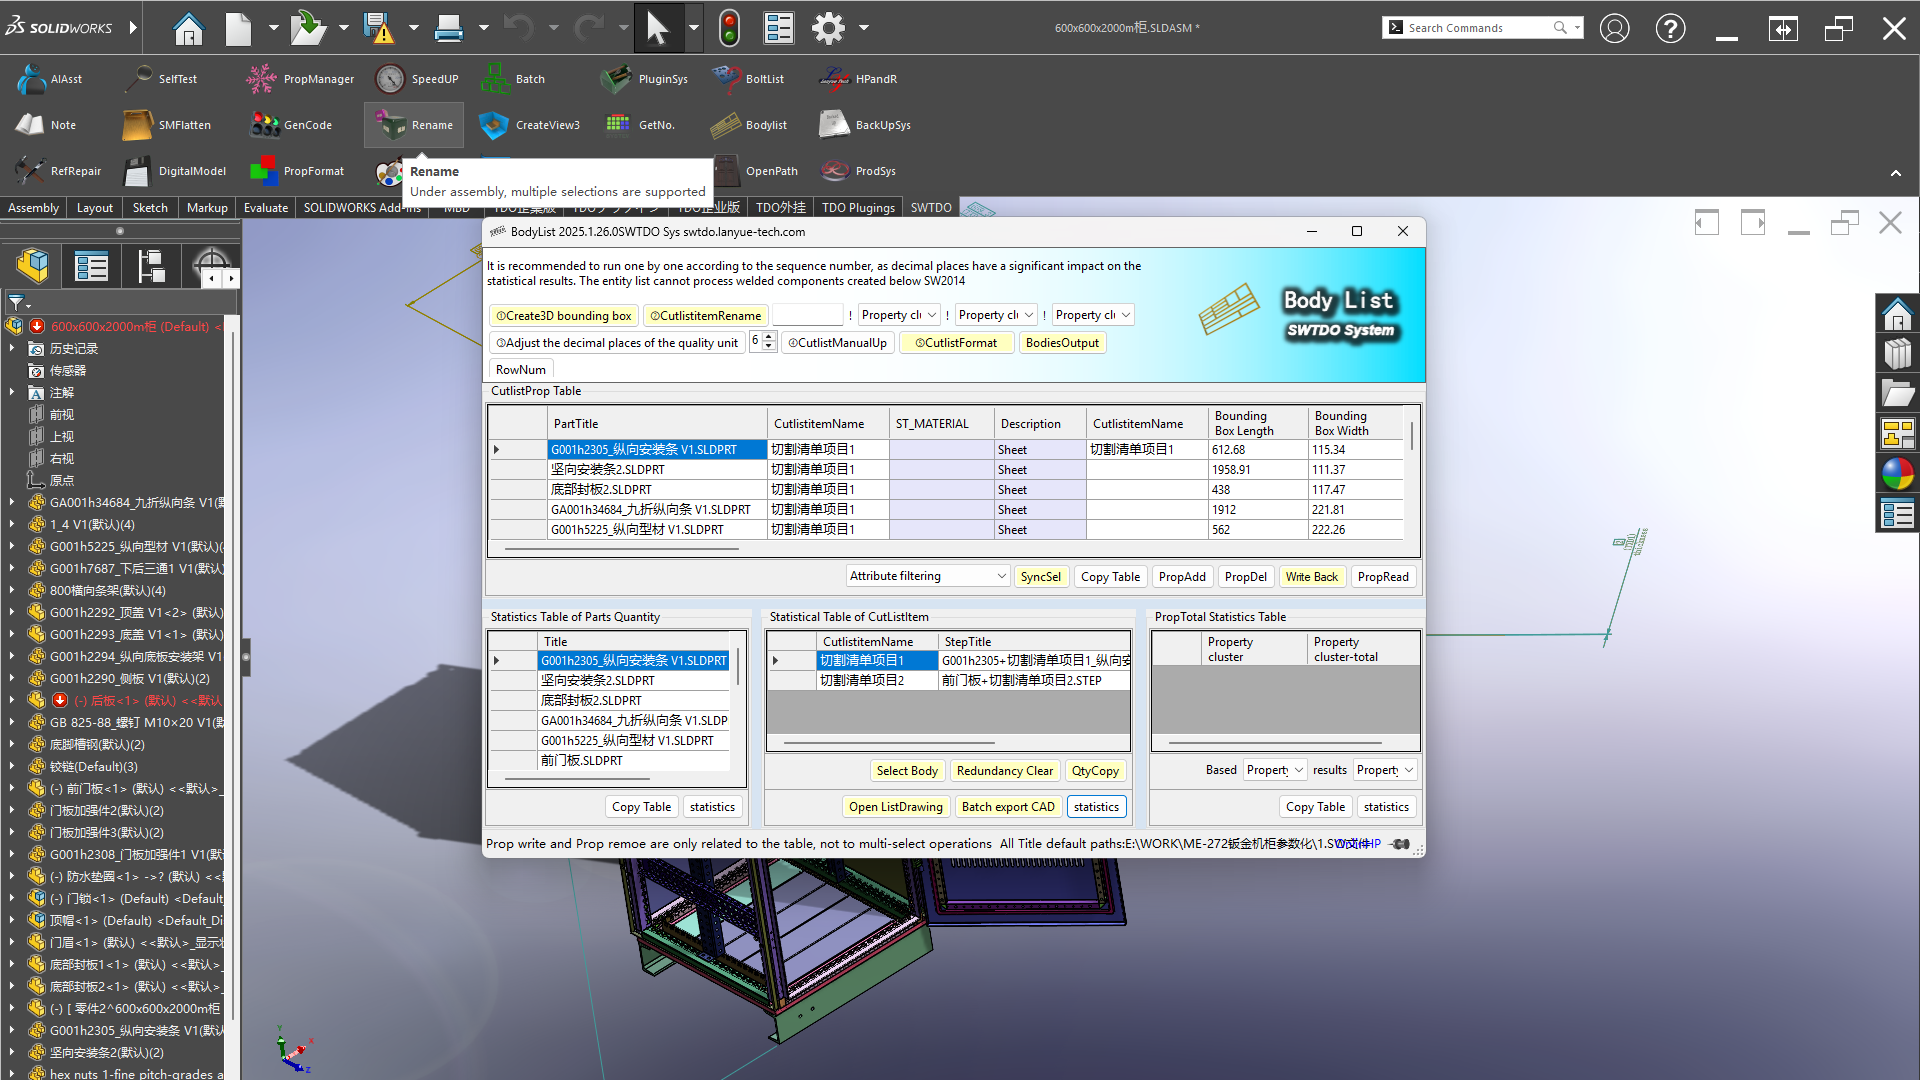This screenshot has height=1080, width=1920.
Task: Increase the decimal places spinner value
Action: [769, 337]
